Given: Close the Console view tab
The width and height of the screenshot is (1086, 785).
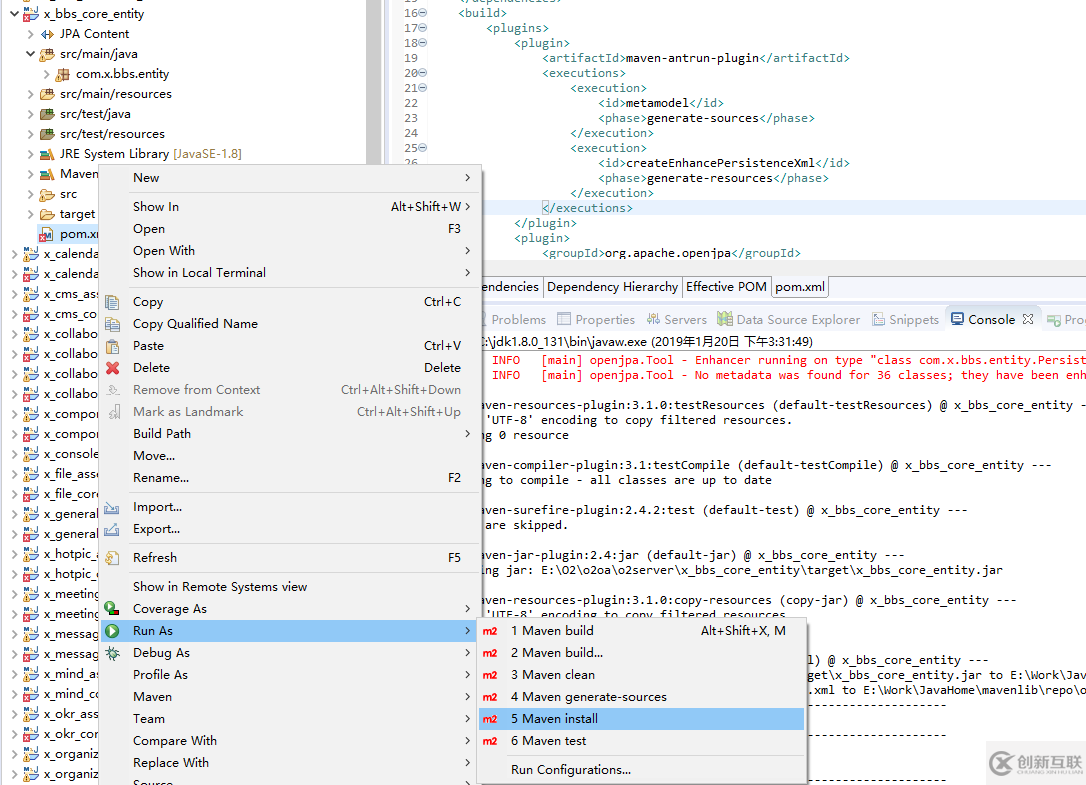Looking at the screenshot, I should [1028, 319].
